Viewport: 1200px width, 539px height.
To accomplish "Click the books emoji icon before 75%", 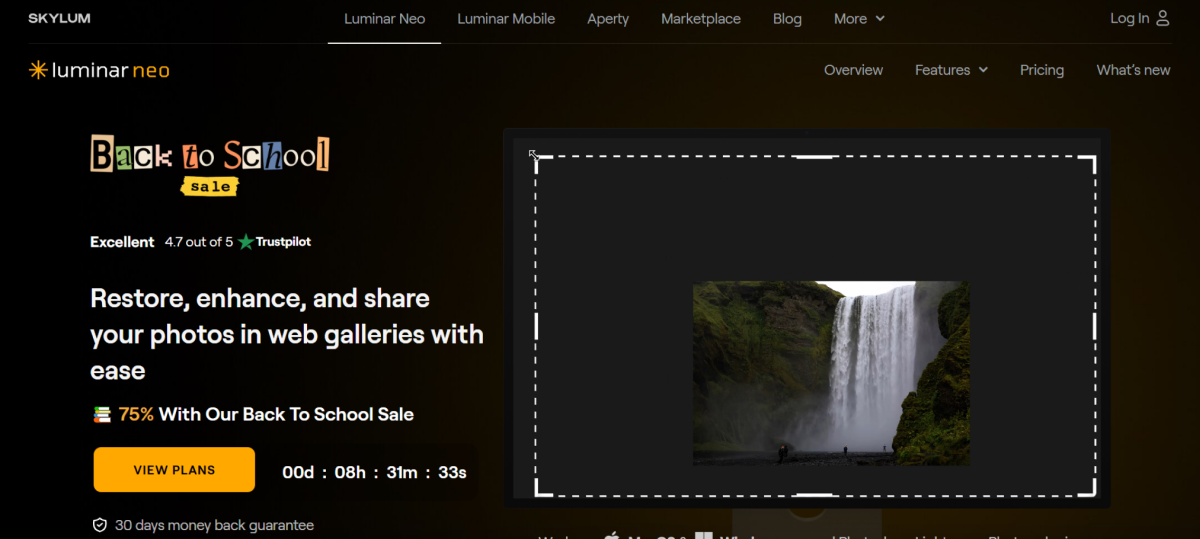I will click(x=102, y=414).
